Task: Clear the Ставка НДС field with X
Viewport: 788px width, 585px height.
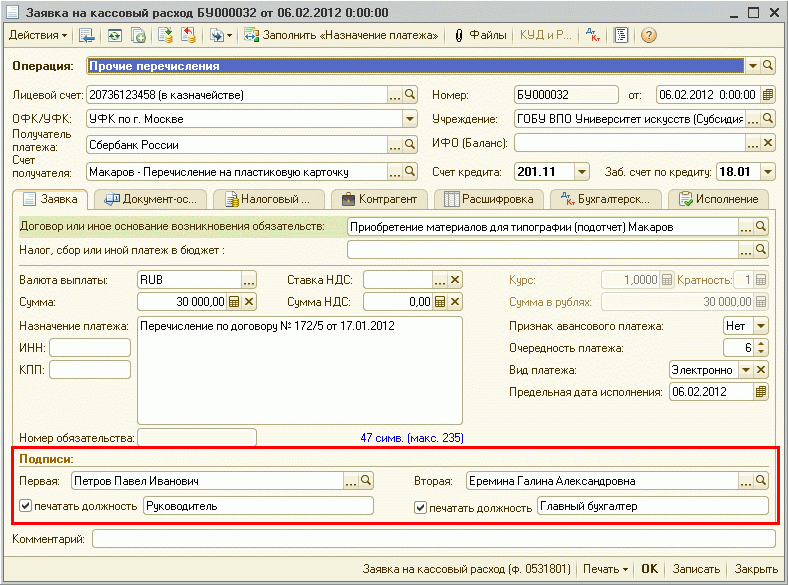Action: tap(455, 280)
